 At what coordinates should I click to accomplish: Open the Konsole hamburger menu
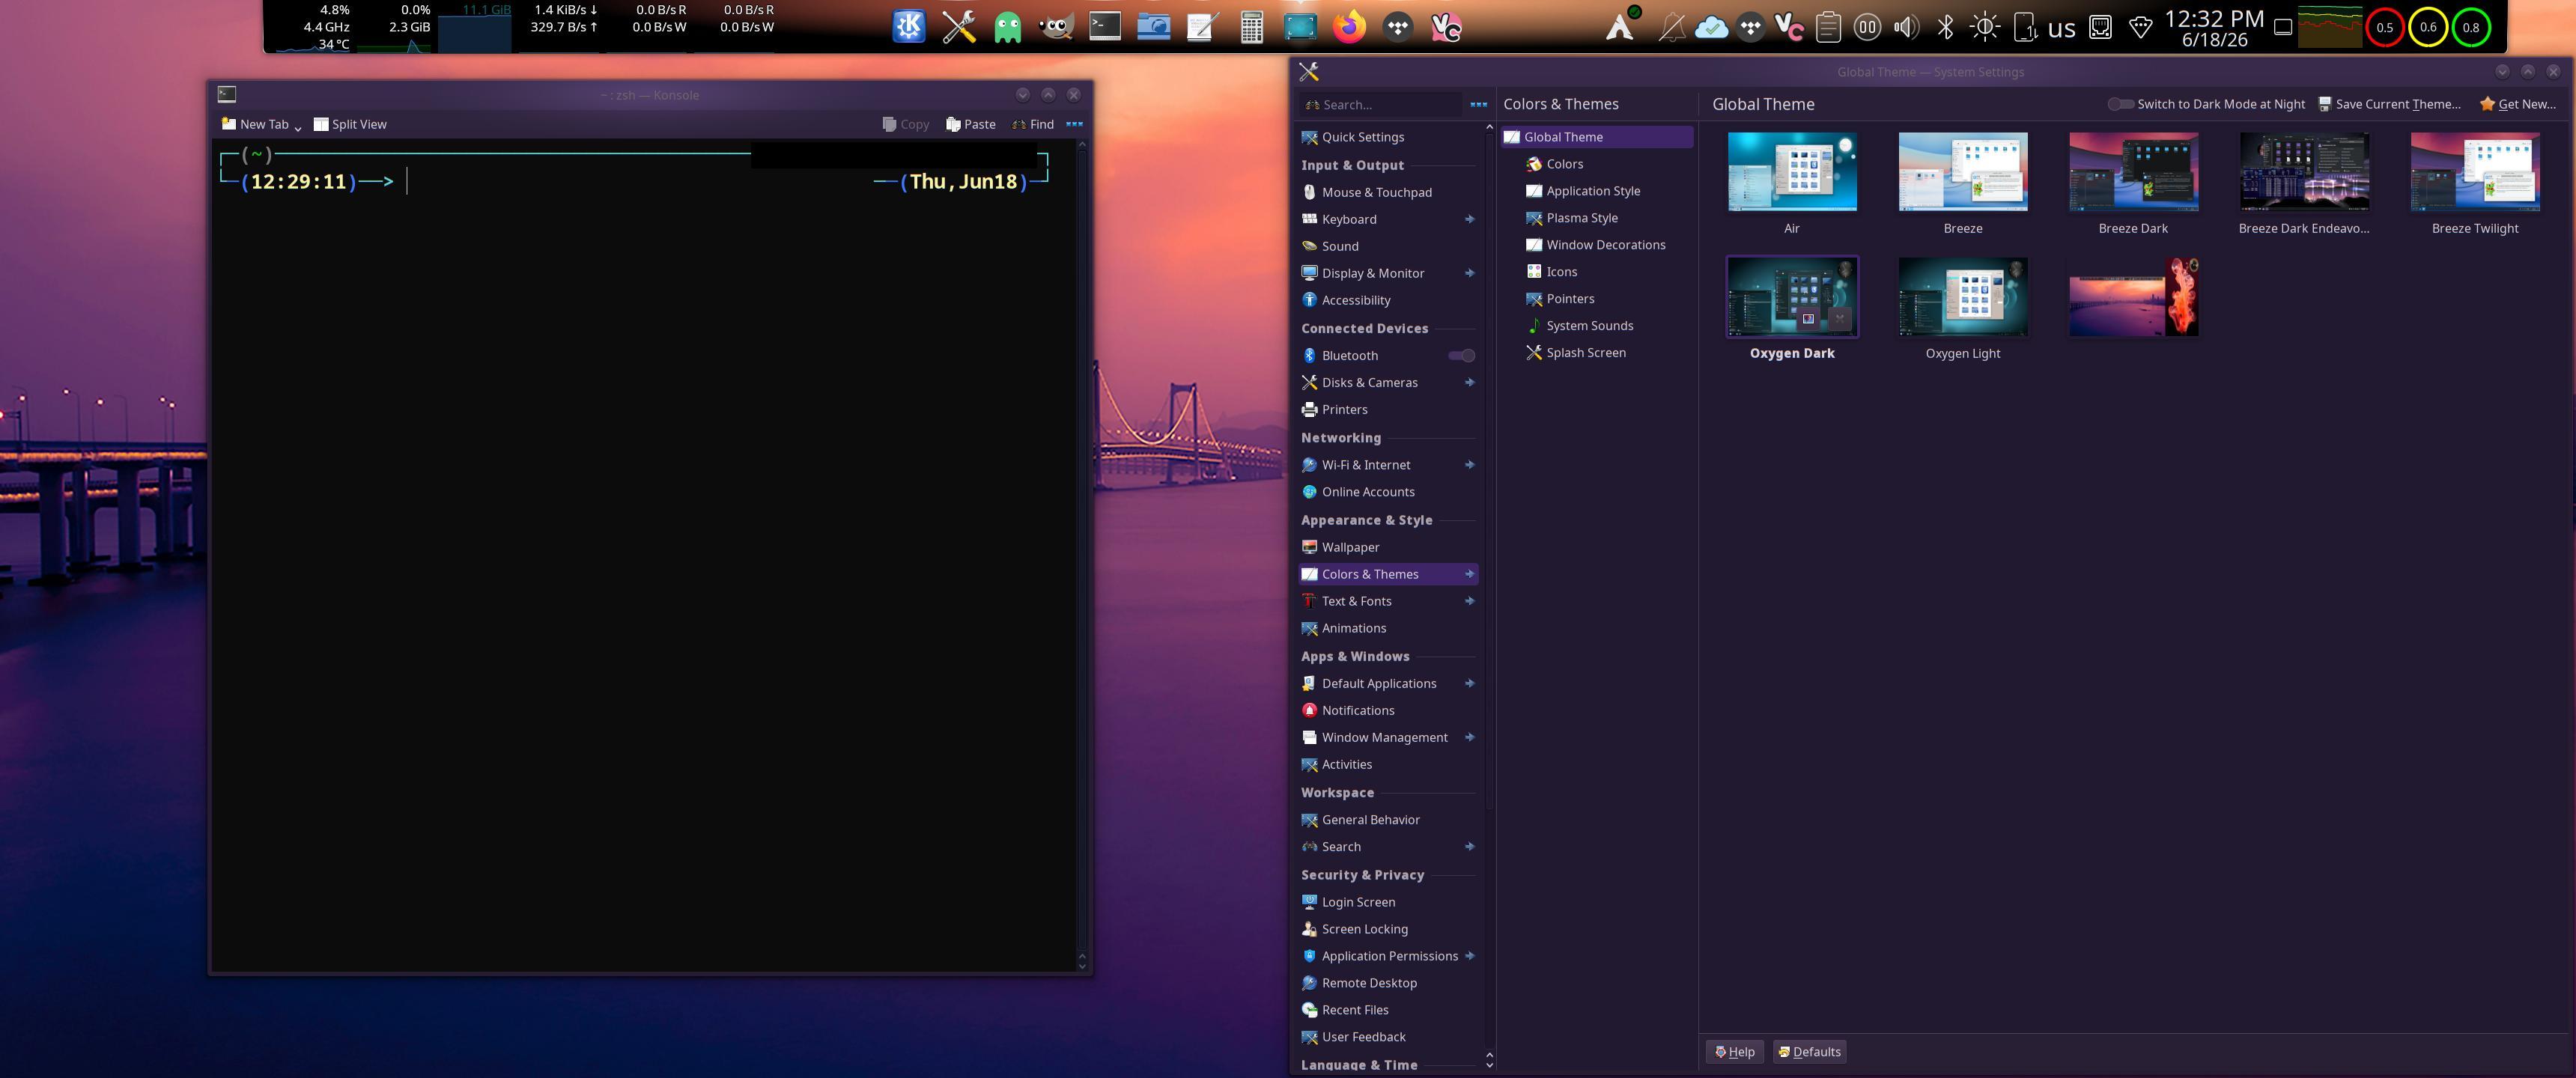tap(1074, 124)
